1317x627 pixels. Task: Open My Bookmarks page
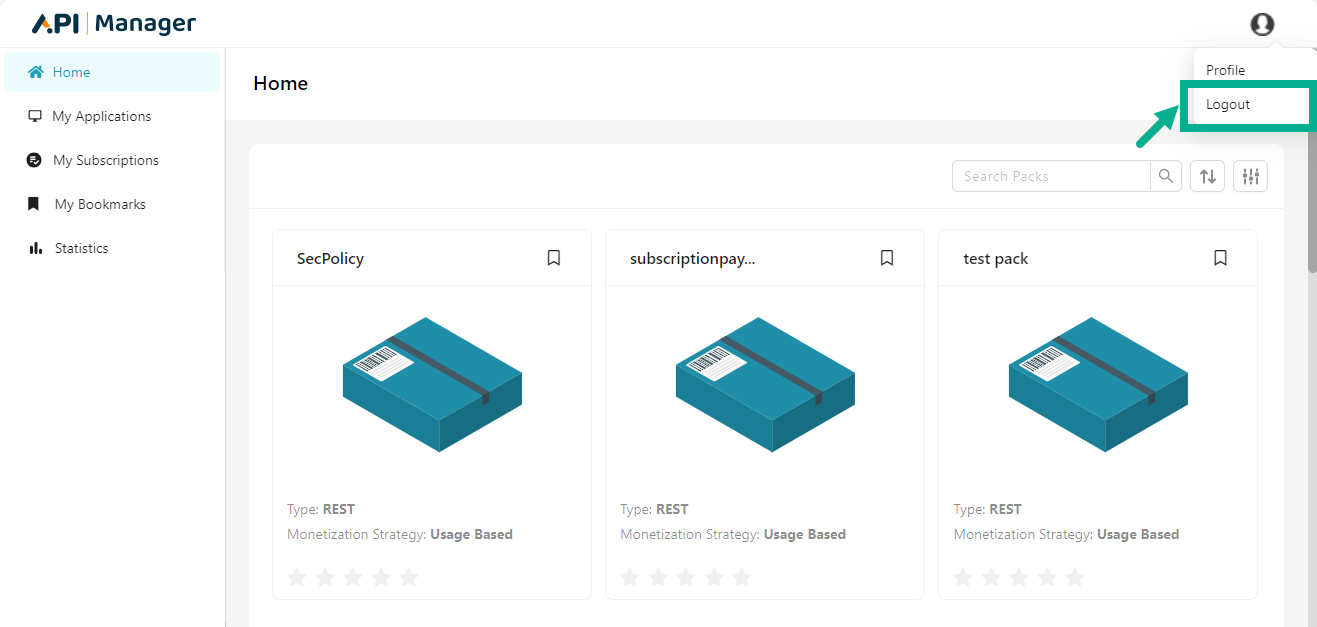pos(100,204)
